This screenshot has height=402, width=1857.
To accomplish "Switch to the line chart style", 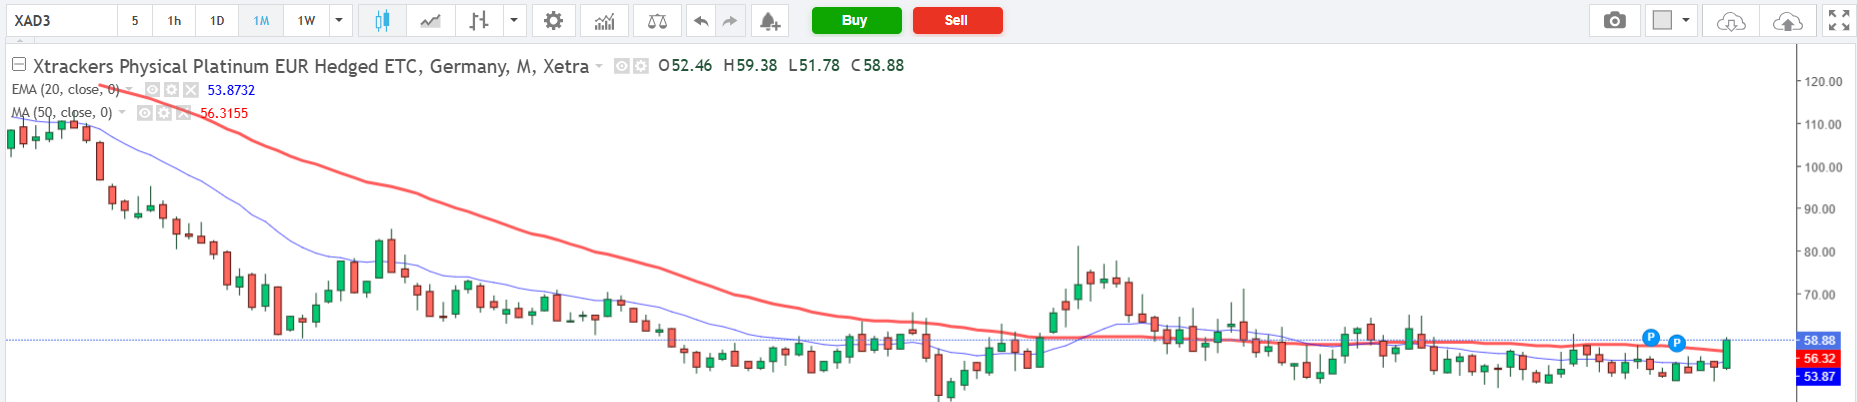I will point(430,21).
